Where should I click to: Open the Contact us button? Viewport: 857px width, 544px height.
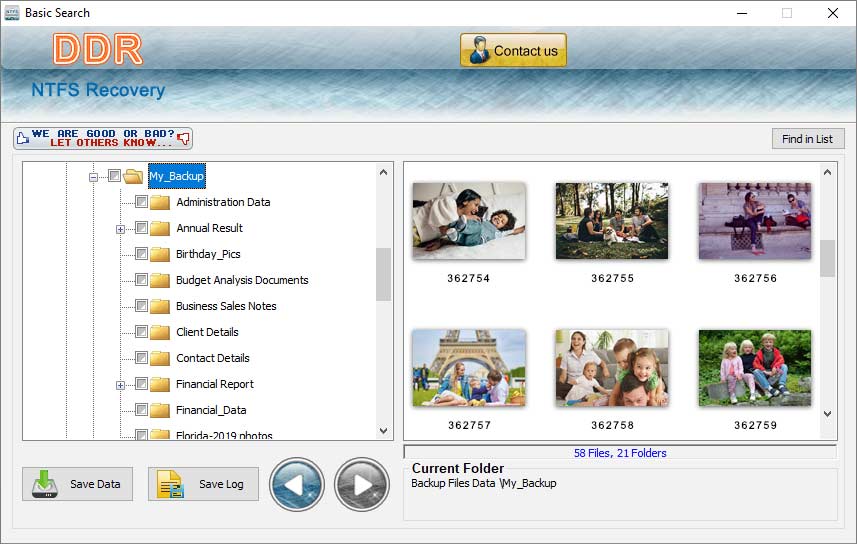click(513, 50)
